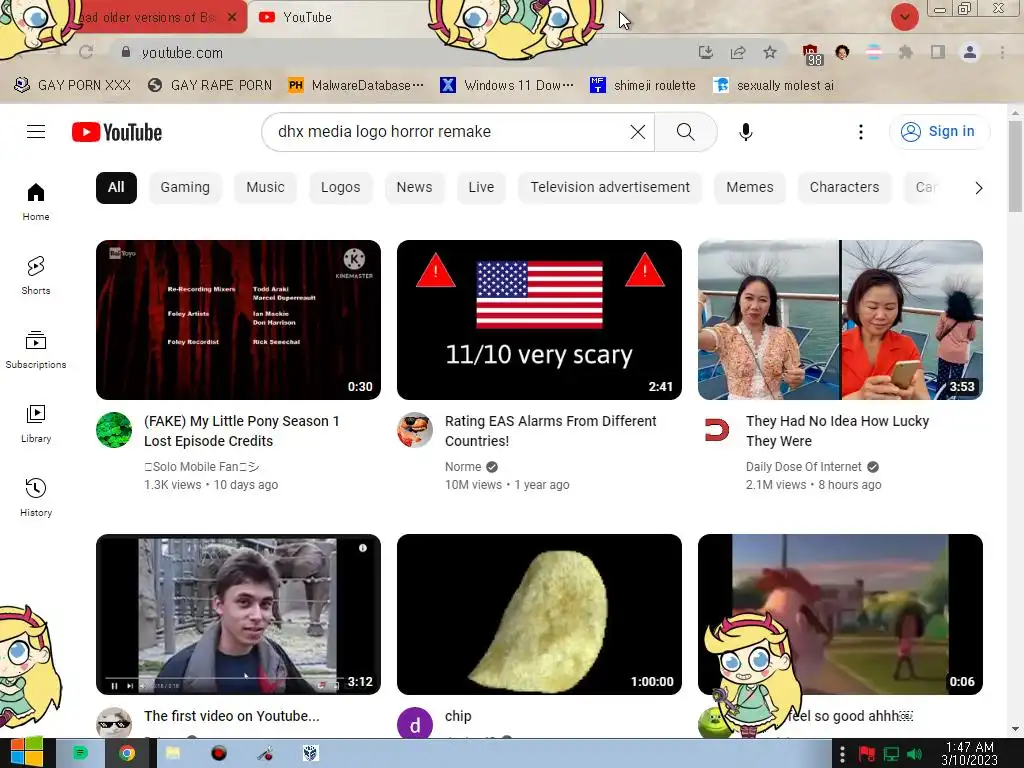Click the green clover channel avatar
The width and height of the screenshot is (1024, 768).
(114, 430)
